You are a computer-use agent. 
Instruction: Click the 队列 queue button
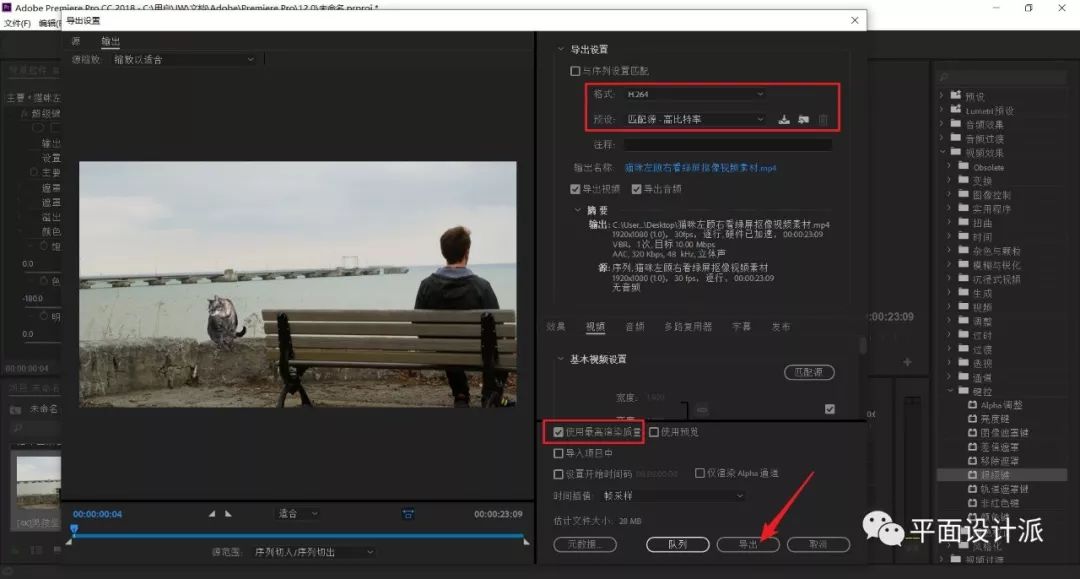pos(678,544)
